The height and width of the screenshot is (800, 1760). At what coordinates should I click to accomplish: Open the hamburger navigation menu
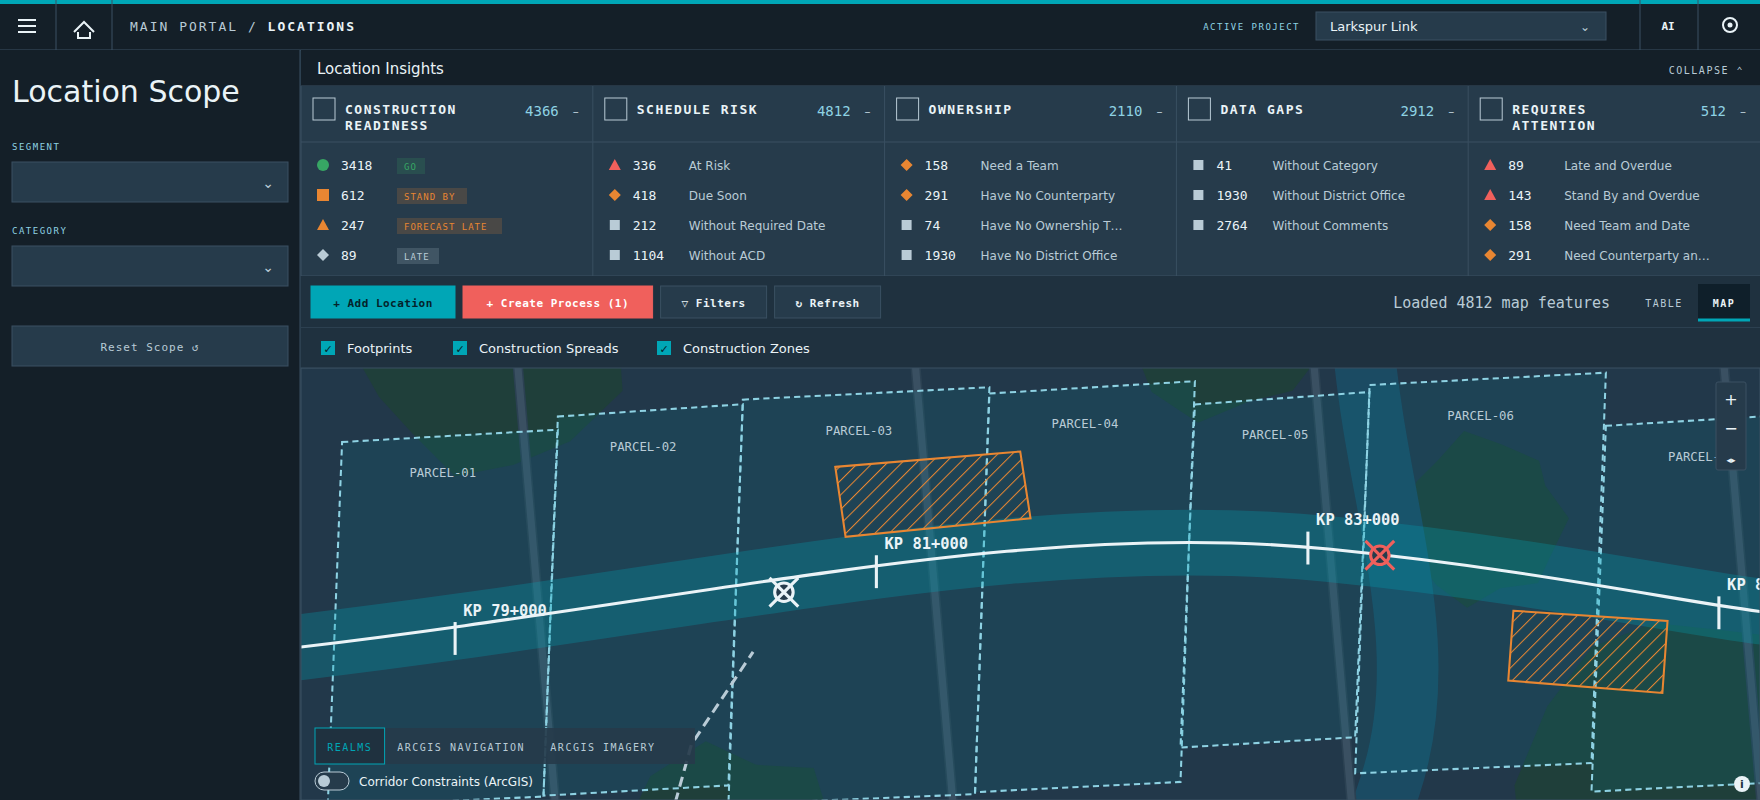(27, 27)
